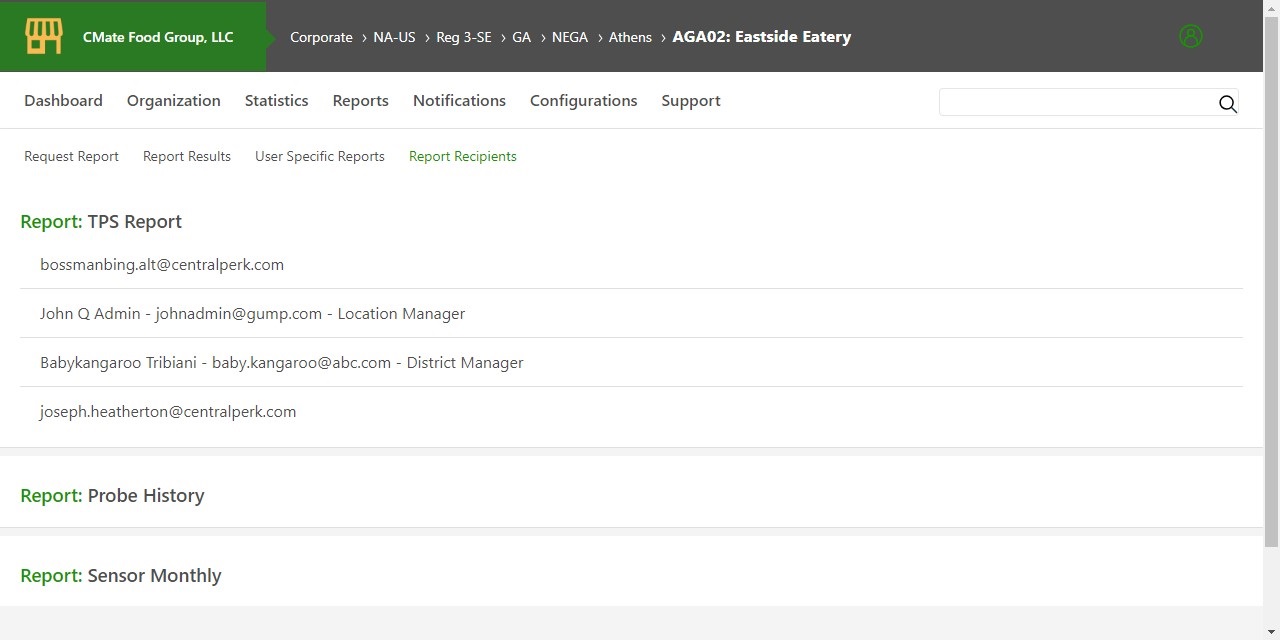This screenshot has height=640, width=1280.
Task: Open the Organization menu
Action: (173, 100)
